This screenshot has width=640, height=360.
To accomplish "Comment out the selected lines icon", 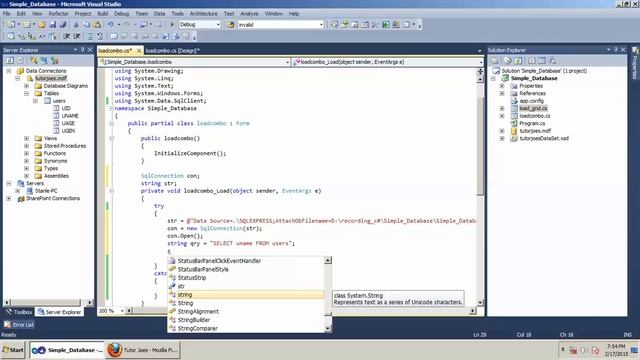I will [90, 36].
